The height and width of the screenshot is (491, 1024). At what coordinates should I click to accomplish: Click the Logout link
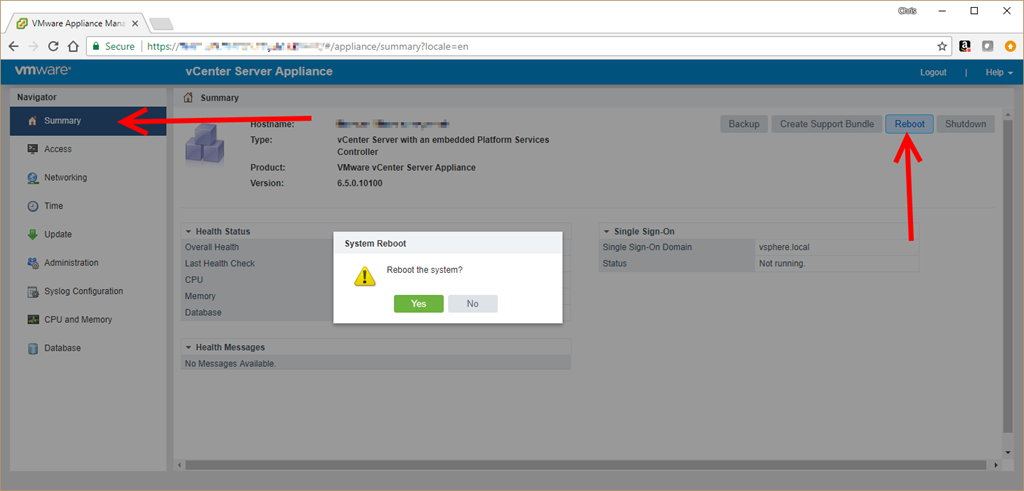[x=933, y=72]
